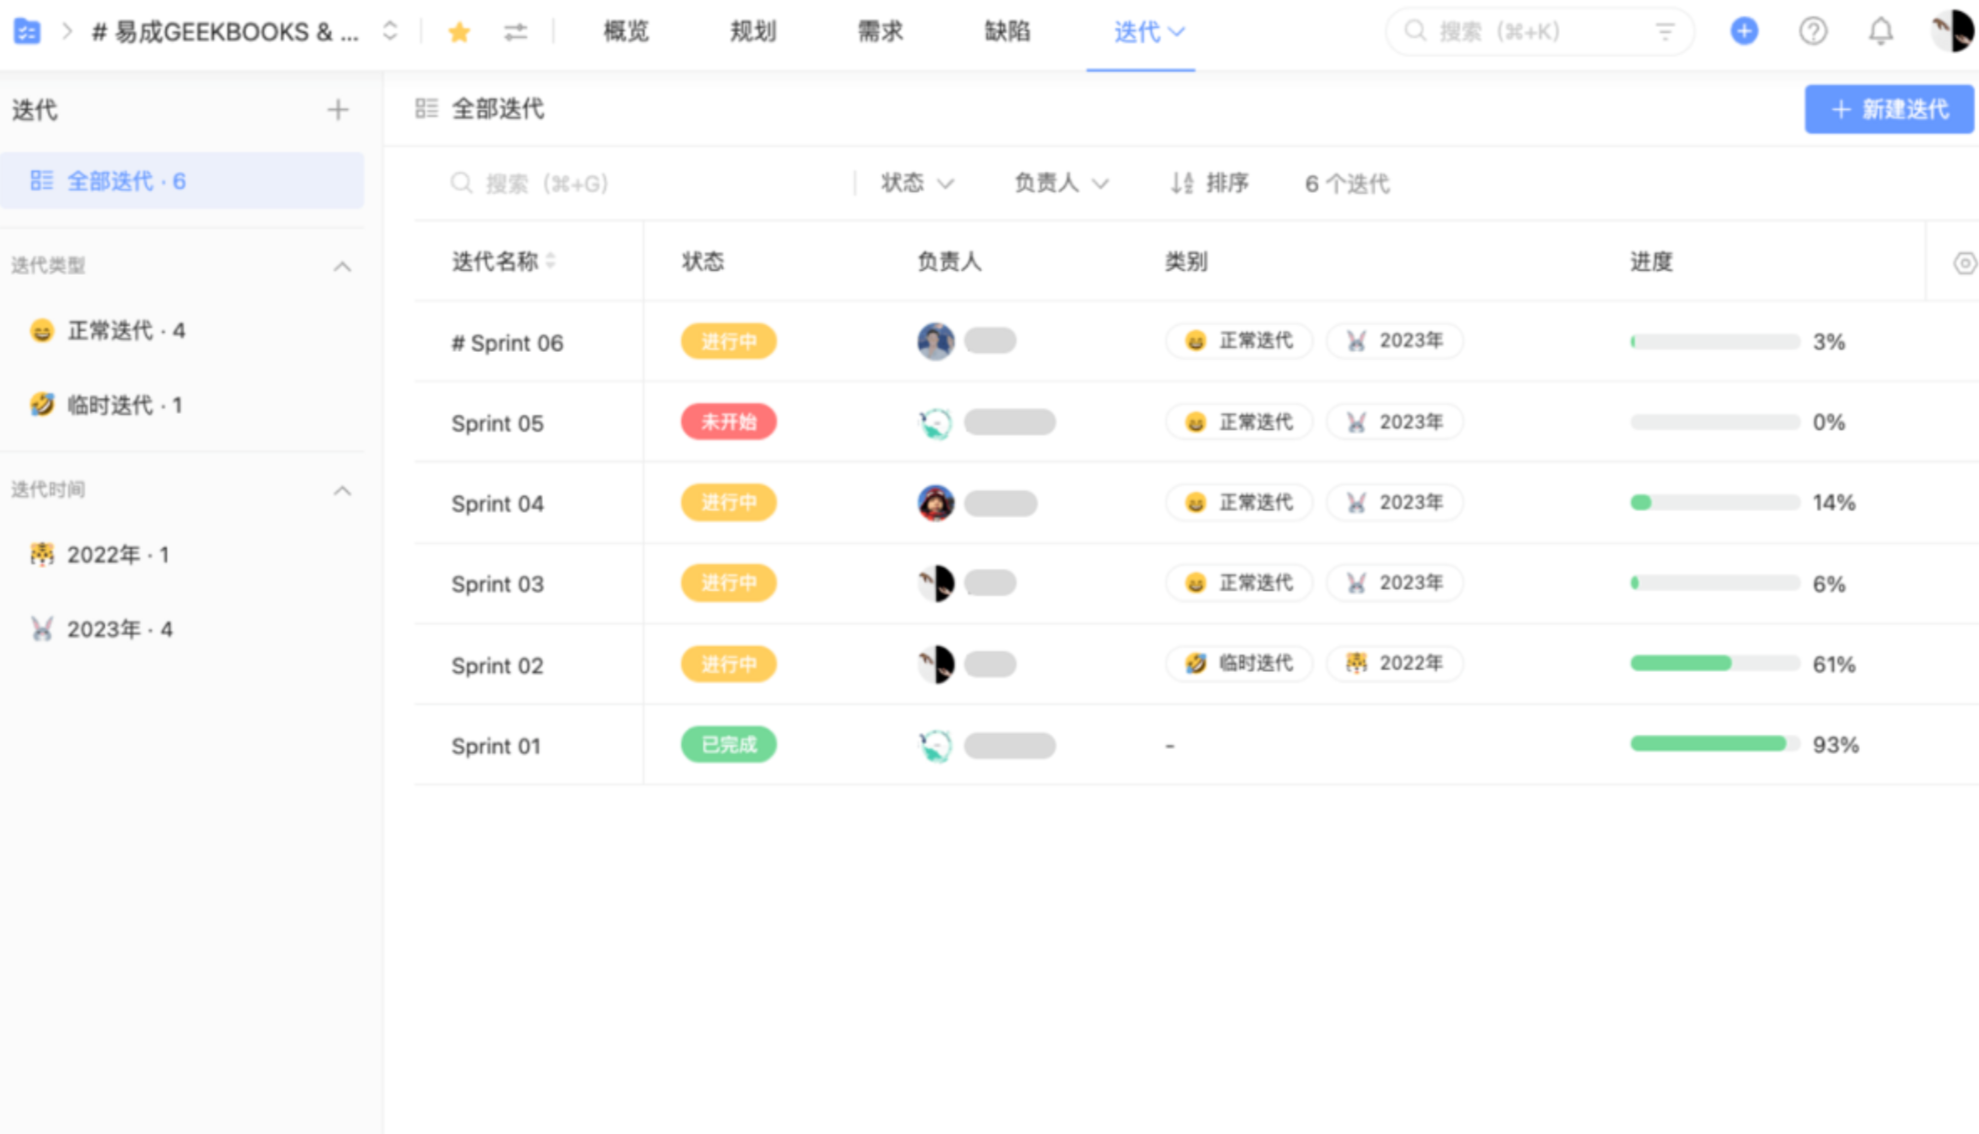
Task: Open the notification bell
Action: 1880,31
